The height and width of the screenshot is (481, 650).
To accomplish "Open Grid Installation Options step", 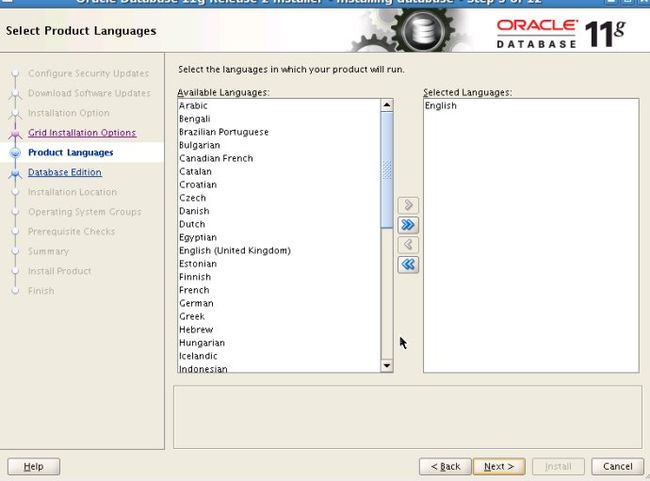I will tap(82, 133).
